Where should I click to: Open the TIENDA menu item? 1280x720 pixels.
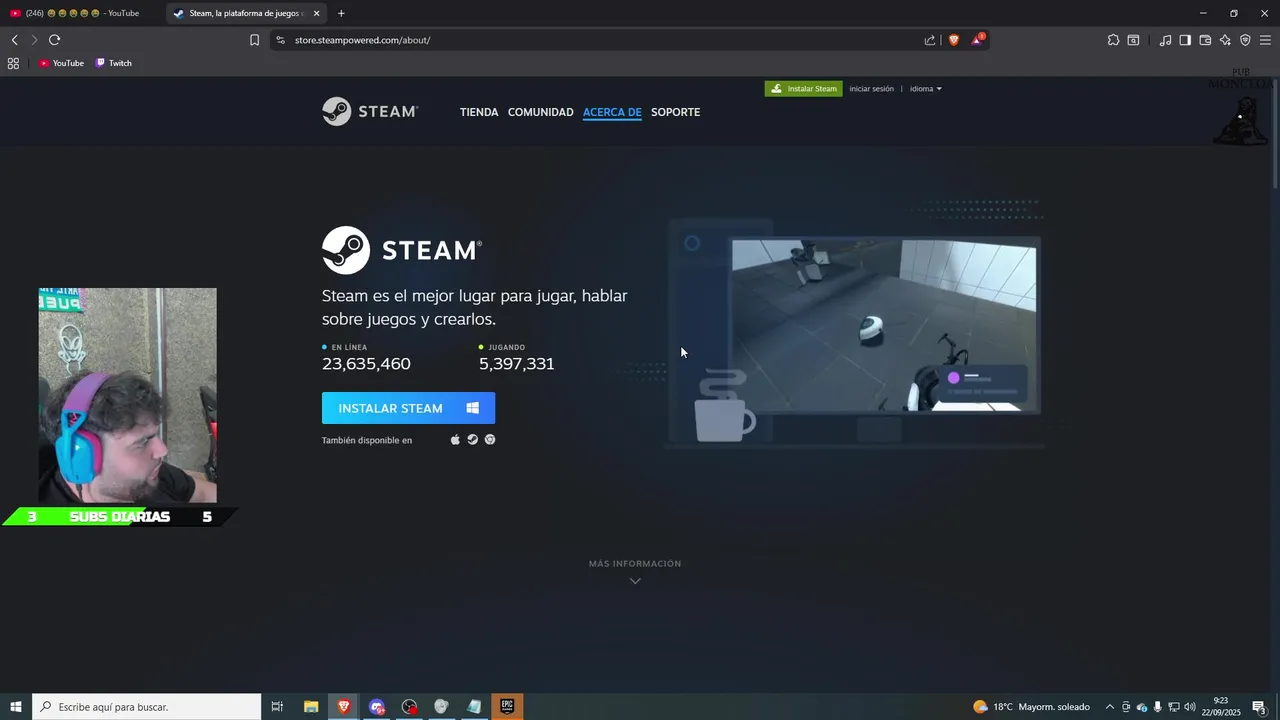coord(479,112)
